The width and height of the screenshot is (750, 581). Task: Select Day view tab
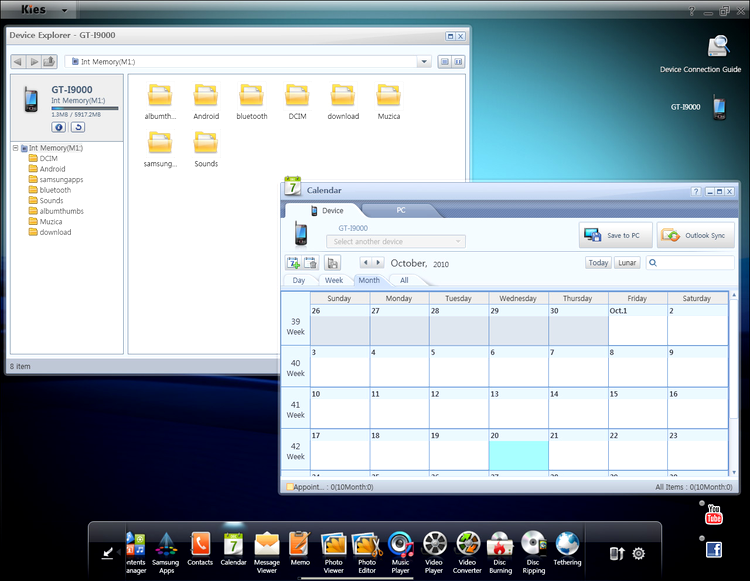[299, 280]
